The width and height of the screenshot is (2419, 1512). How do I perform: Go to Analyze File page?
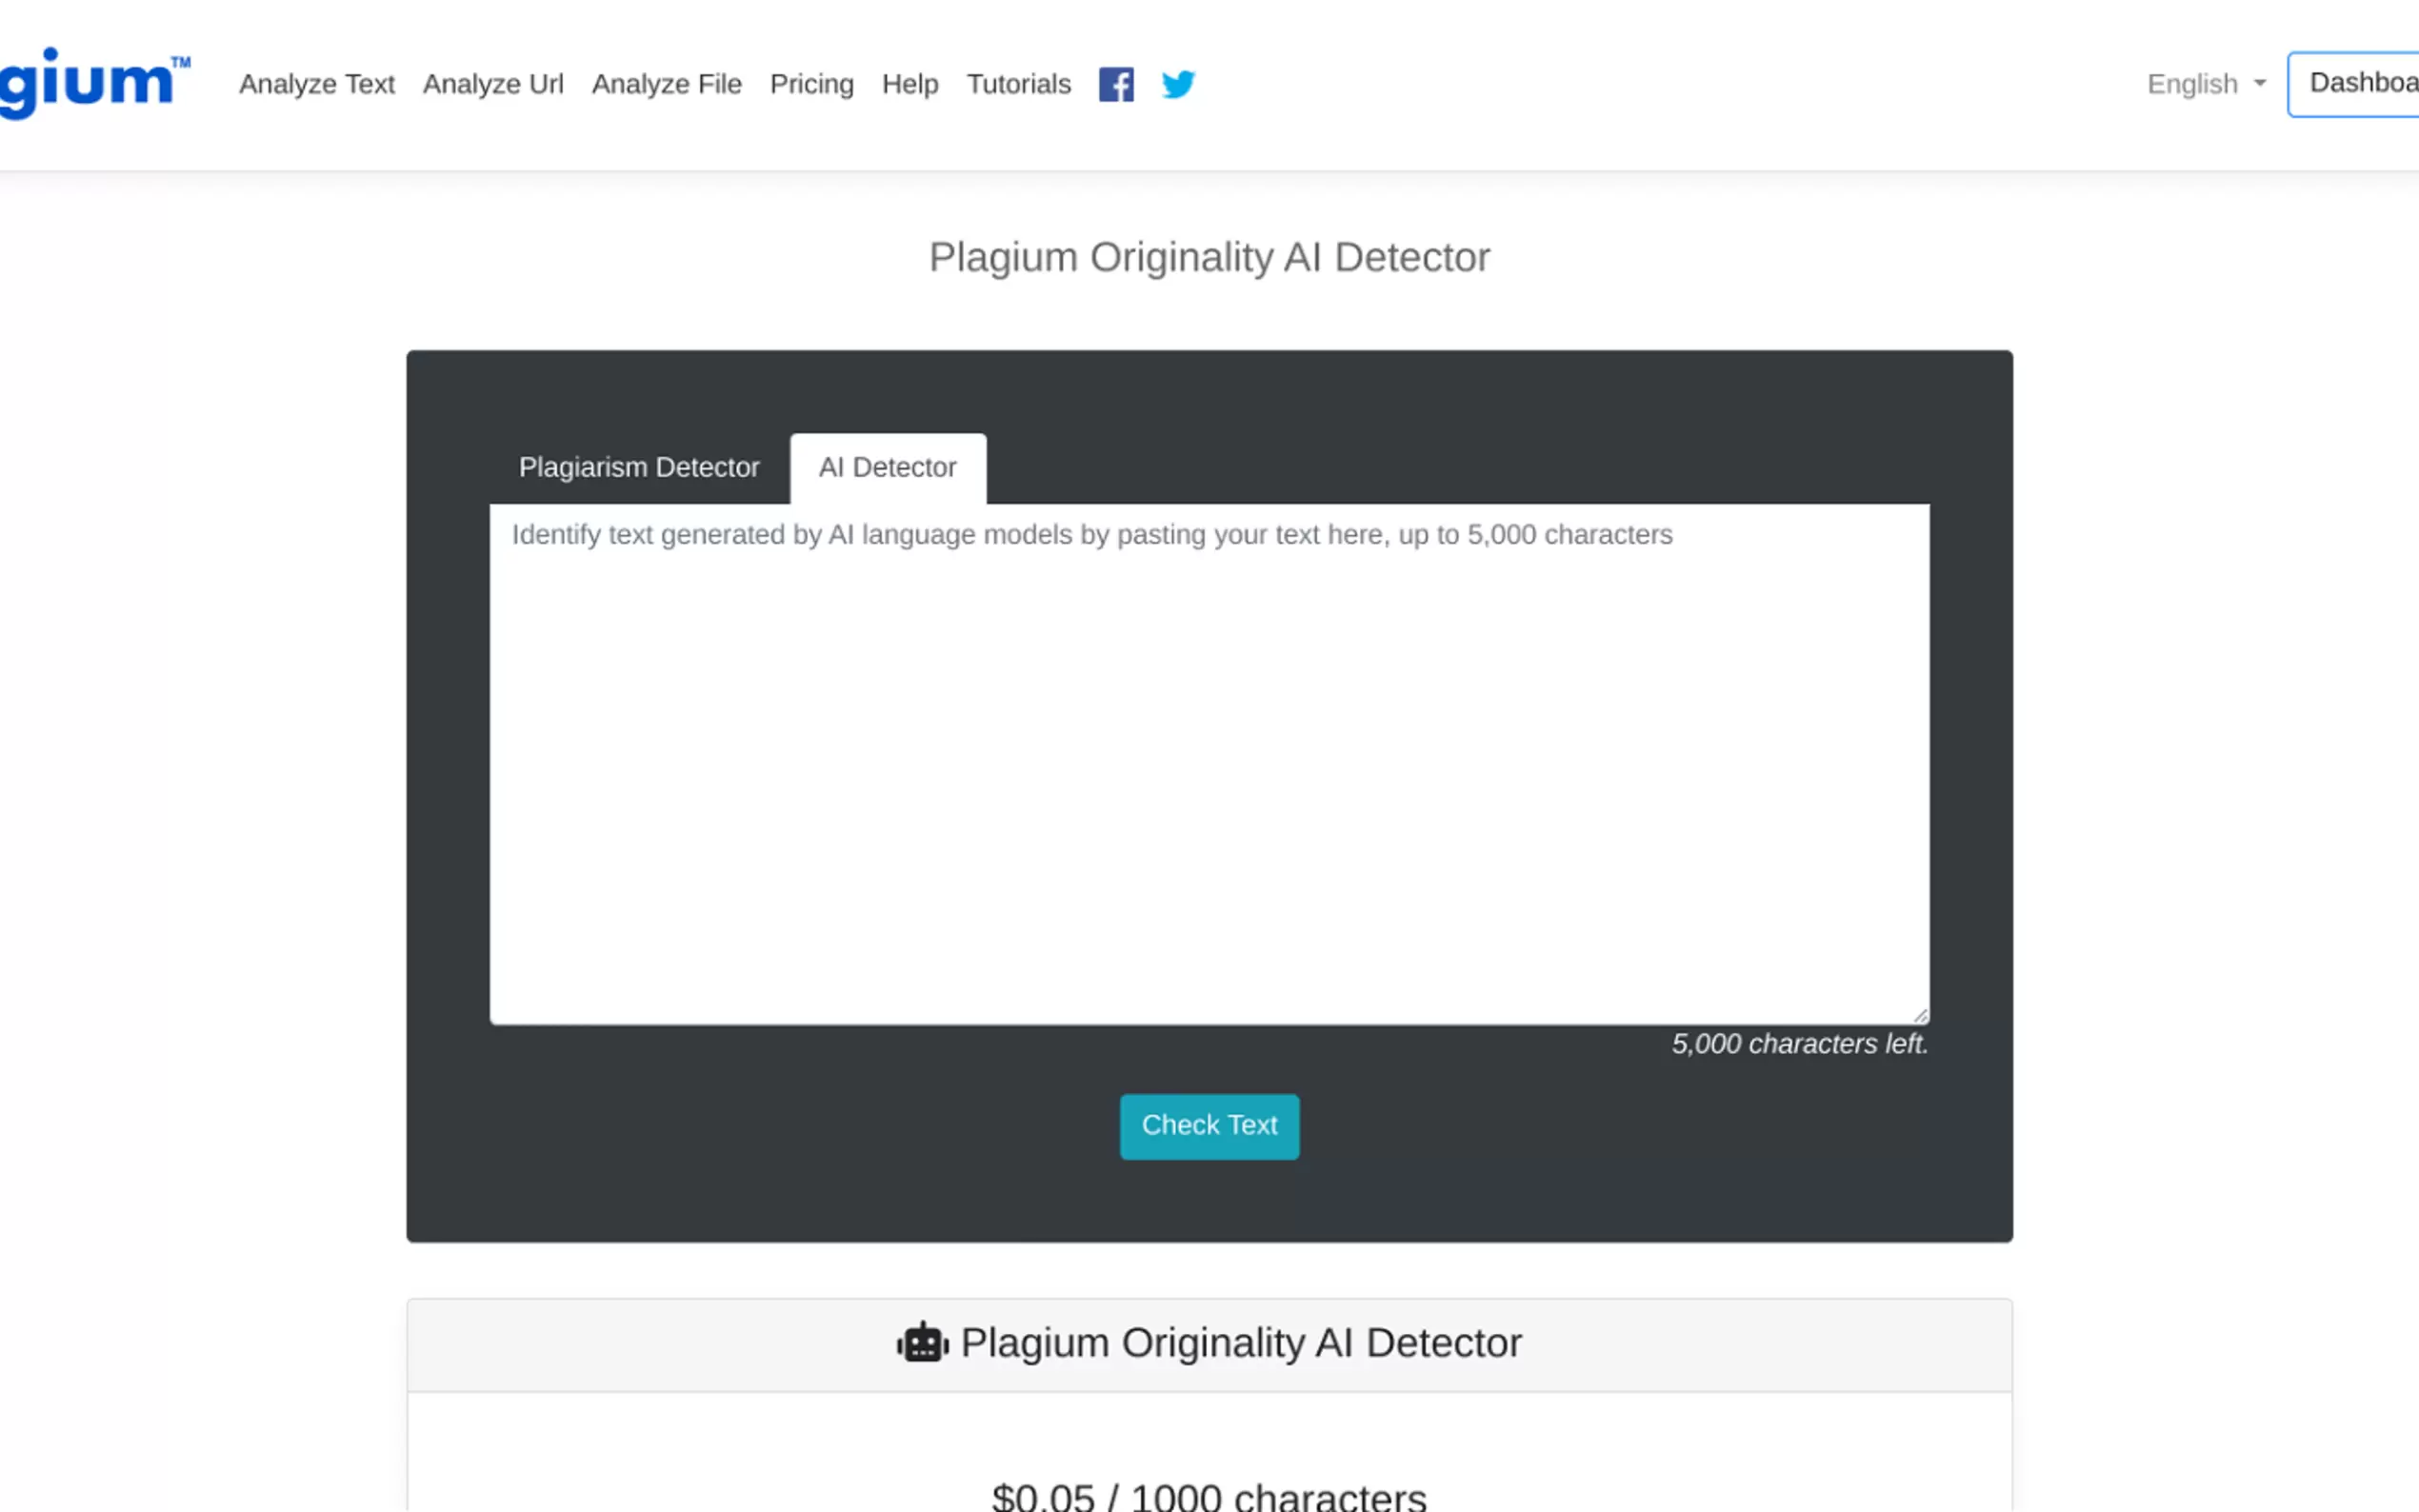(666, 84)
